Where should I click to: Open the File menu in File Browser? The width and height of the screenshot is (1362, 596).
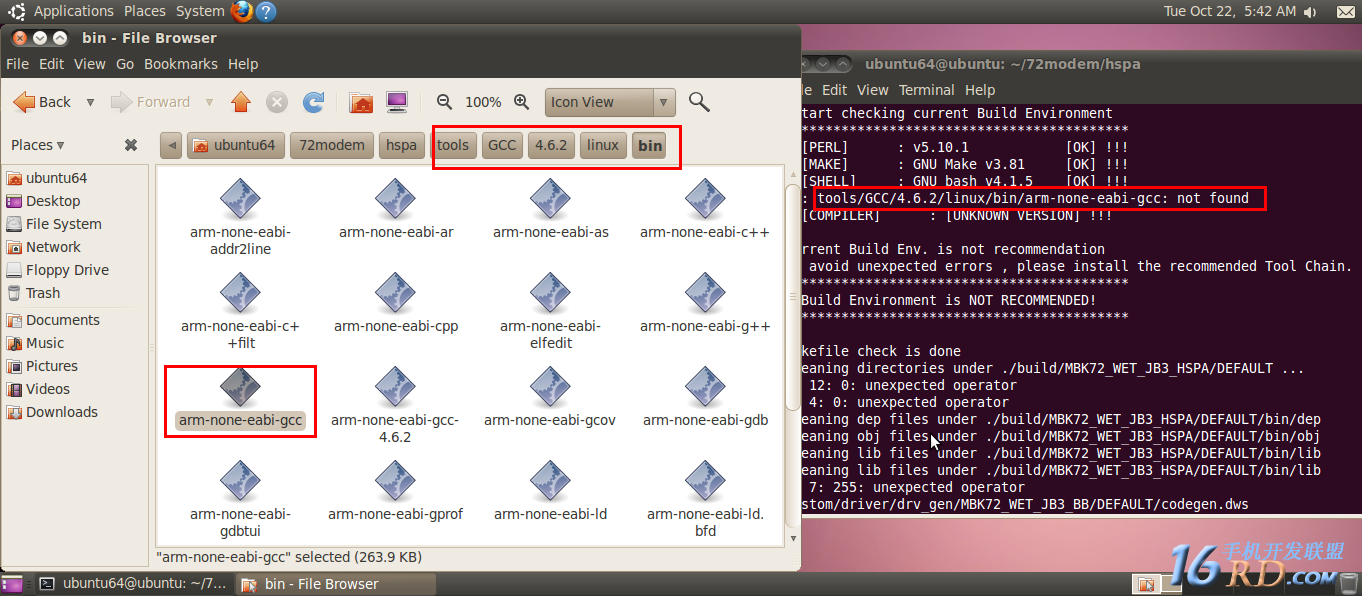tap(17, 64)
